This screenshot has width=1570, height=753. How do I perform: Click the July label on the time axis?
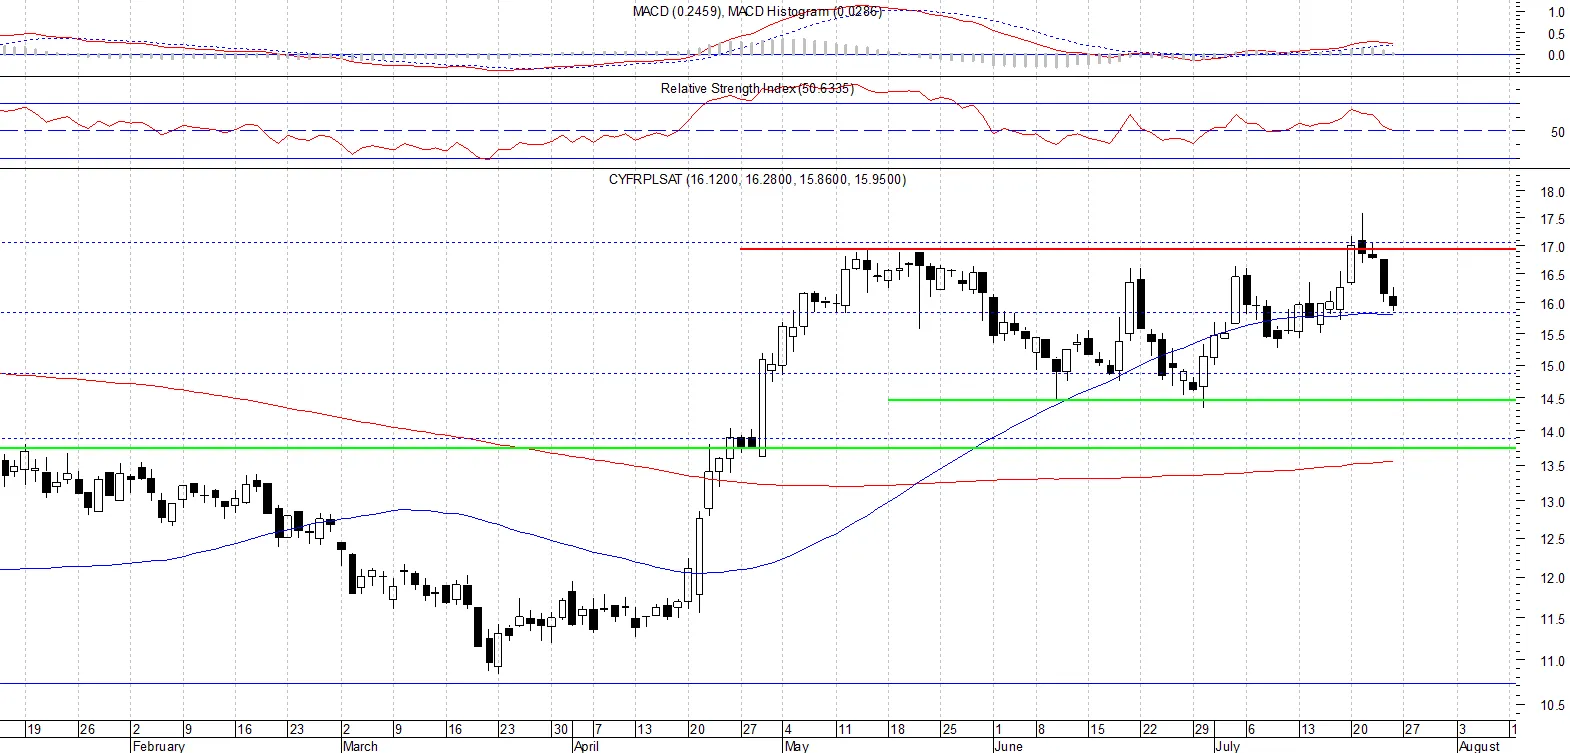(x=1227, y=746)
